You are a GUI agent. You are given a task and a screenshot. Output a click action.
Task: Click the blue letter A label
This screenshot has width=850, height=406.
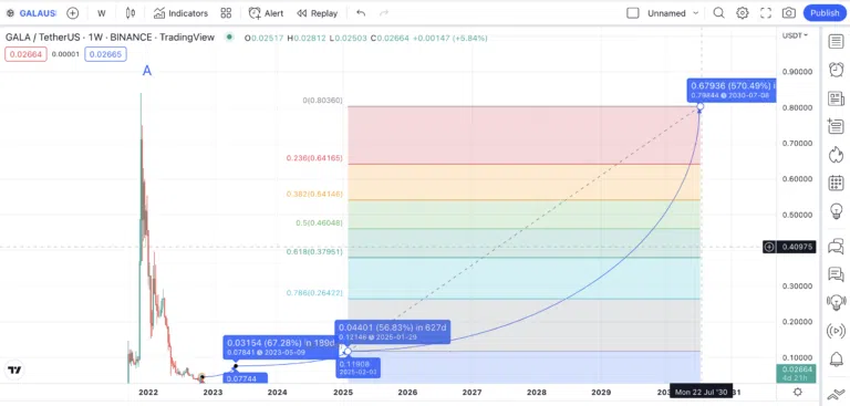tap(147, 70)
